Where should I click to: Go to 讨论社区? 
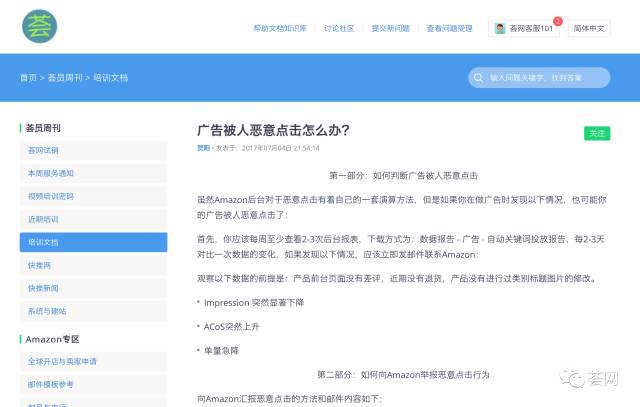(x=339, y=29)
